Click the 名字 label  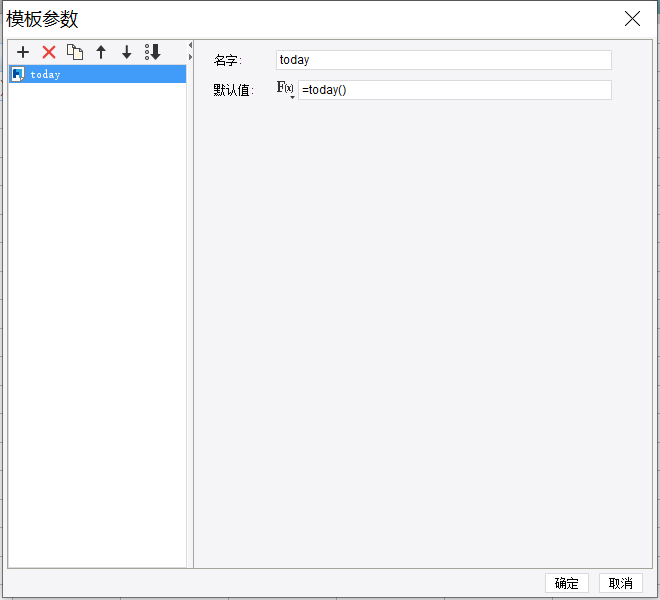(x=228, y=60)
